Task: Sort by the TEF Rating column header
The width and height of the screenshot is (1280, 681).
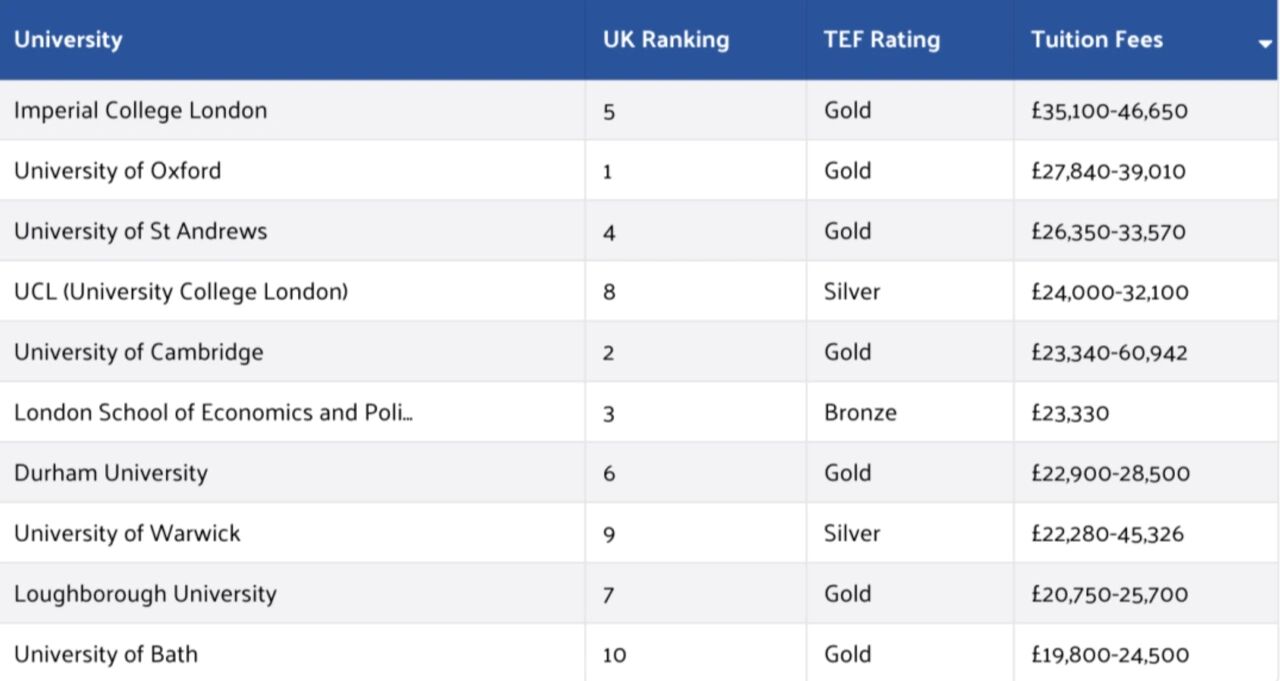Action: tap(882, 40)
